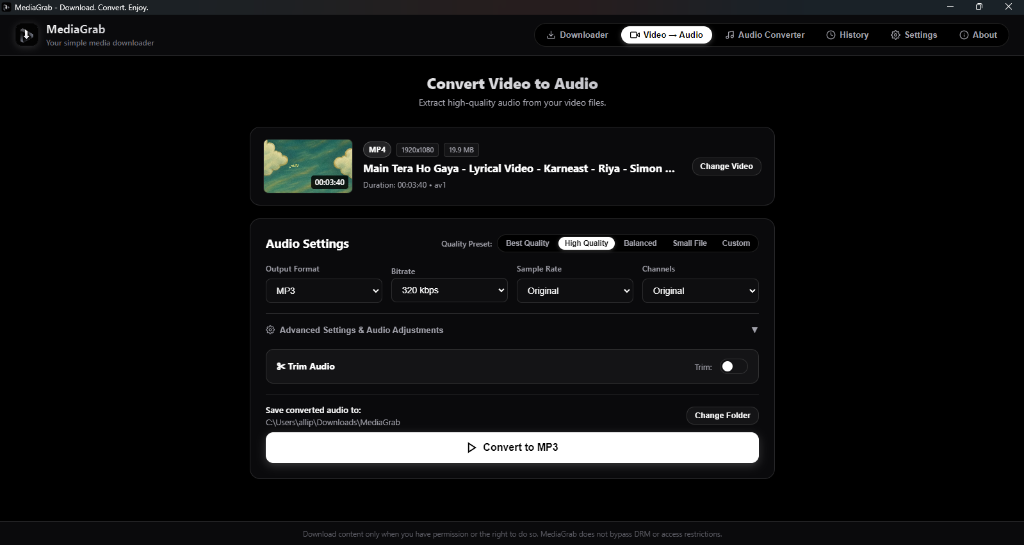Click the Change Folder button
1024x545 pixels.
tap(722, 416)
